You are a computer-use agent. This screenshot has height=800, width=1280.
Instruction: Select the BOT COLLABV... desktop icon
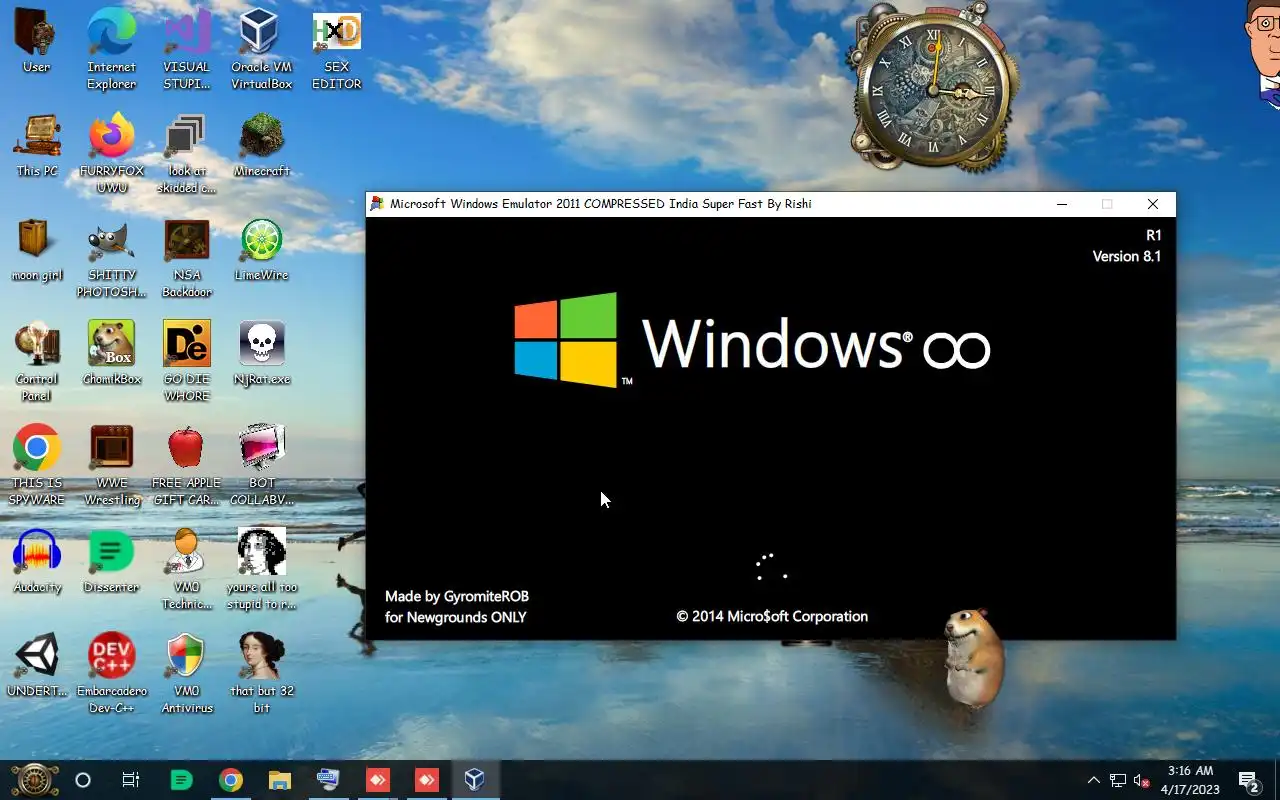[x=261, y=466]
